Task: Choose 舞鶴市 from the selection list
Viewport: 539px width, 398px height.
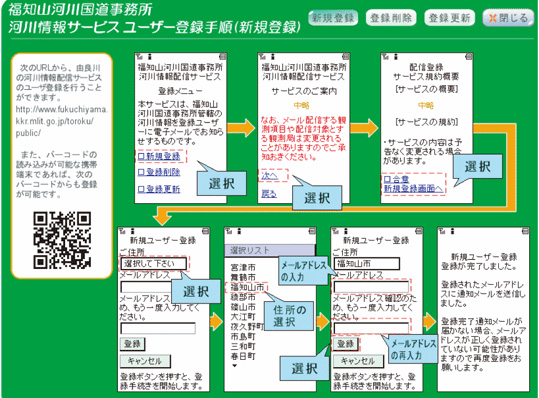Action: pos(243,277)
